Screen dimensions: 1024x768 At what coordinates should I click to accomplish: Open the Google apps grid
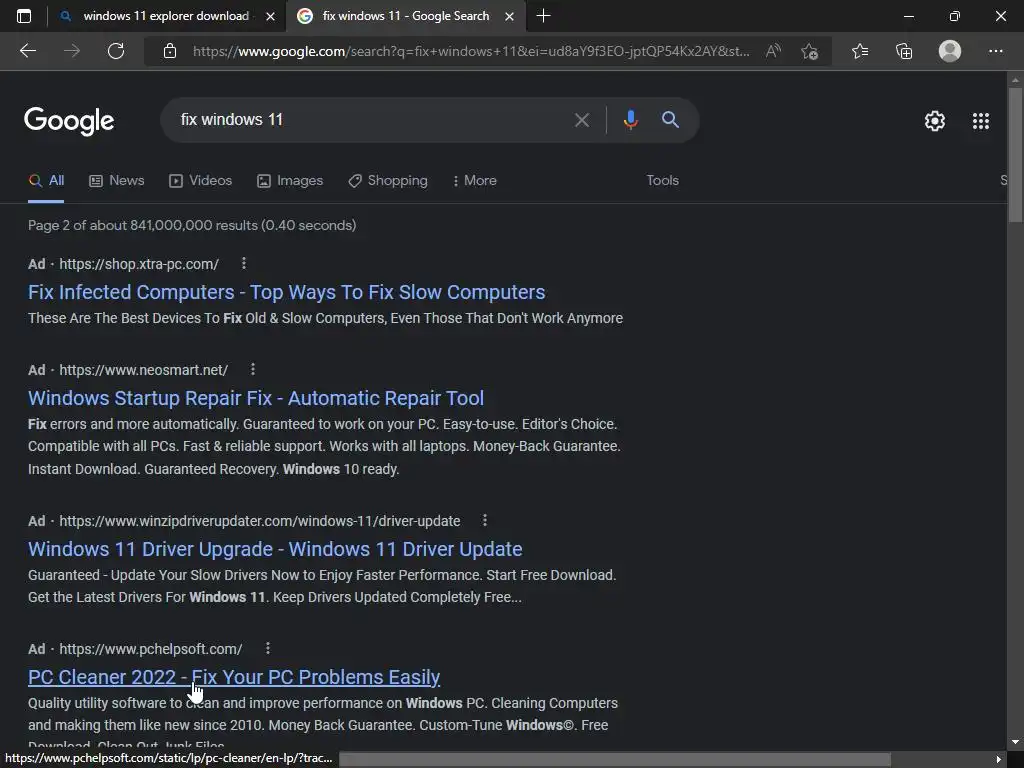point(980,121)
